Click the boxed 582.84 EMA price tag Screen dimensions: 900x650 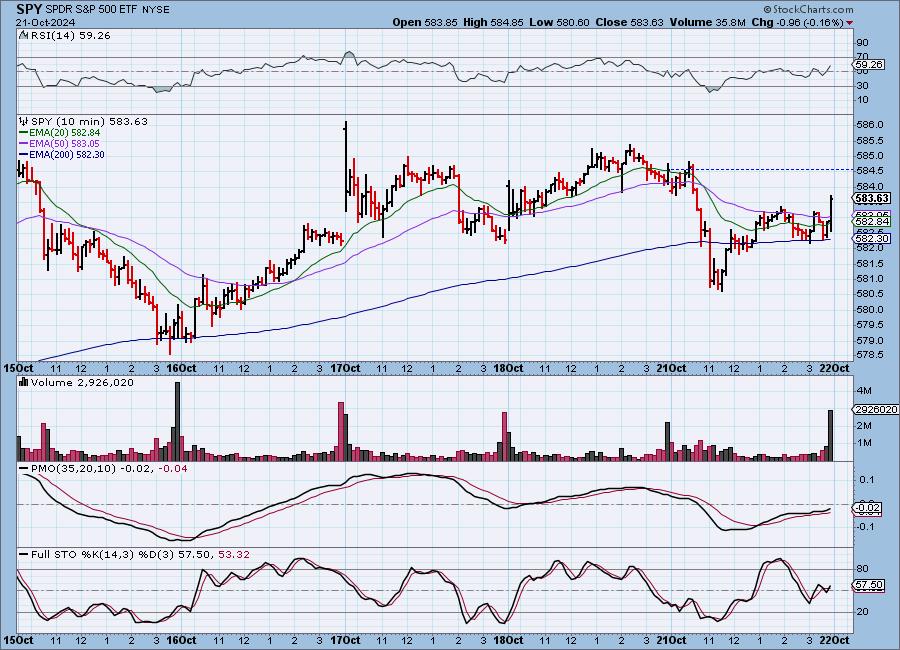point(872,221)
